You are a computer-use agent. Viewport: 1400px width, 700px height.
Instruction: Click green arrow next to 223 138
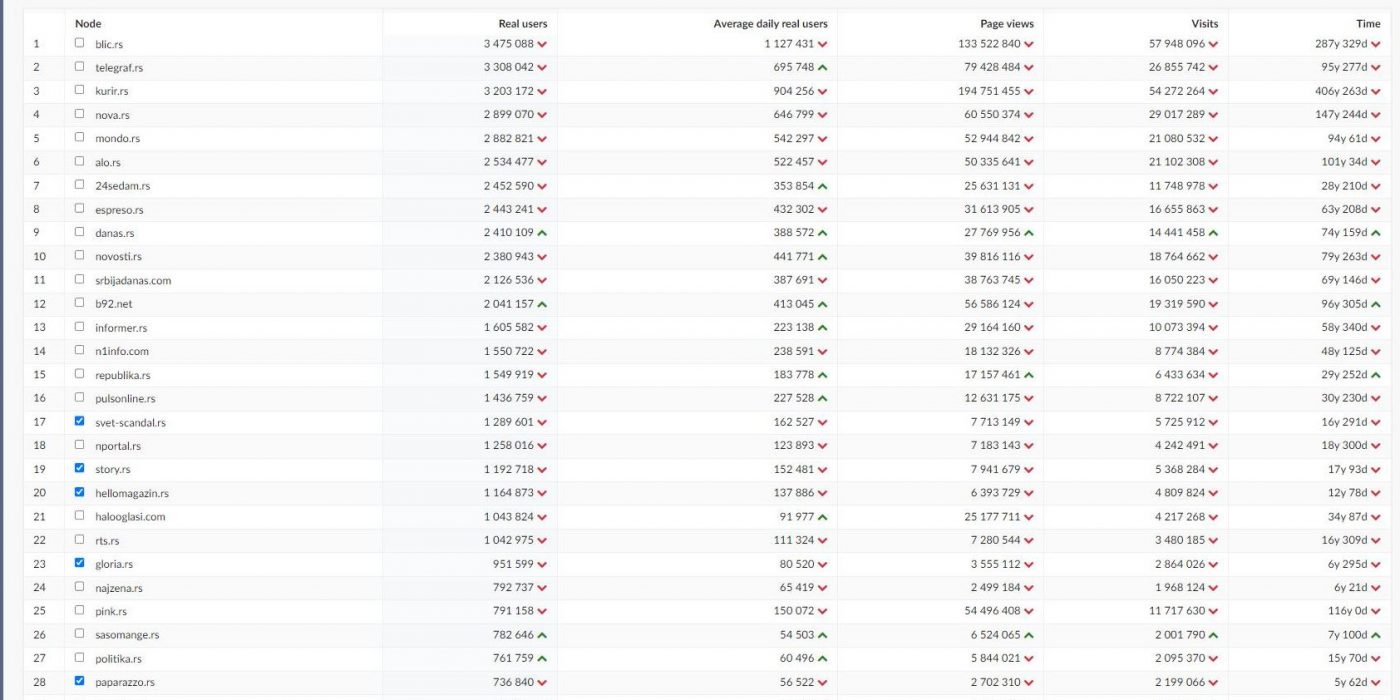[822, 328]
